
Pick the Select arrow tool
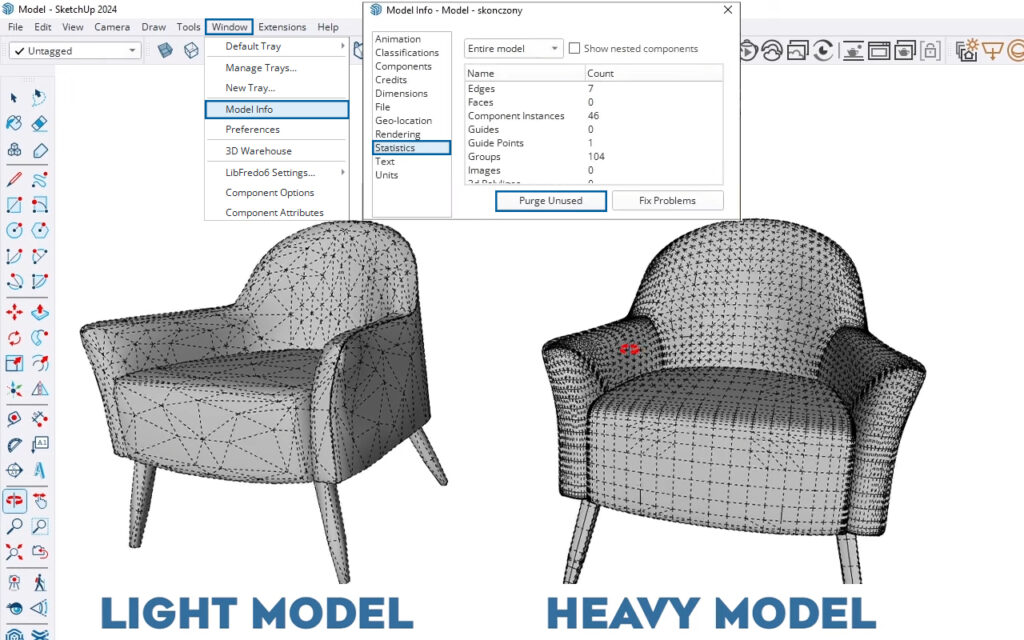pyautogui.click(x=14, y=97)
